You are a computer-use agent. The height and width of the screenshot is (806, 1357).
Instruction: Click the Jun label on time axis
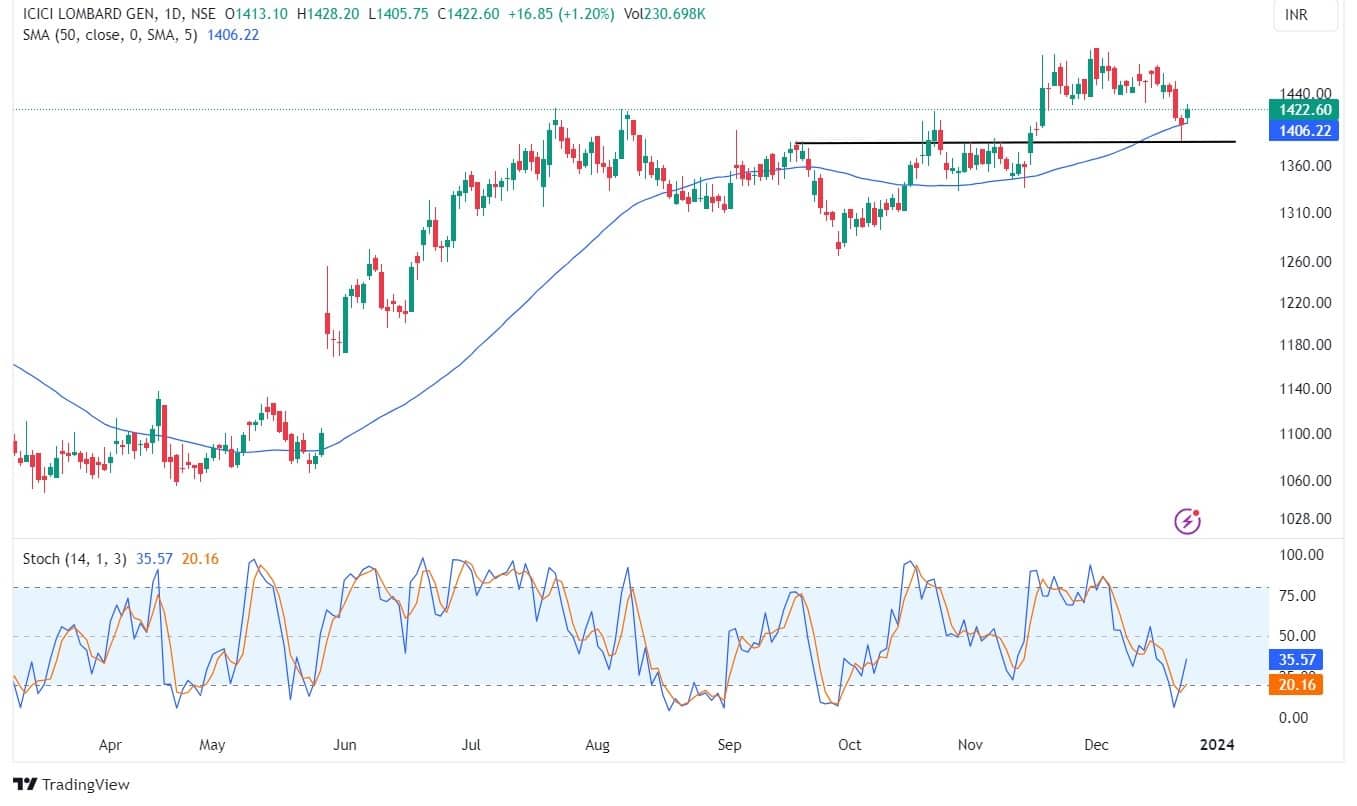344,745
